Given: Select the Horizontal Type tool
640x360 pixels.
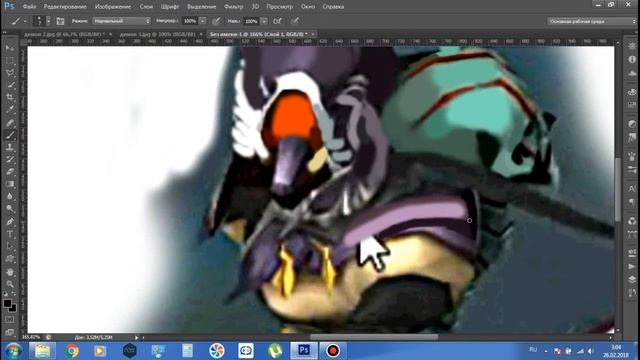Looking at the screenshot, I should [10, 234].
